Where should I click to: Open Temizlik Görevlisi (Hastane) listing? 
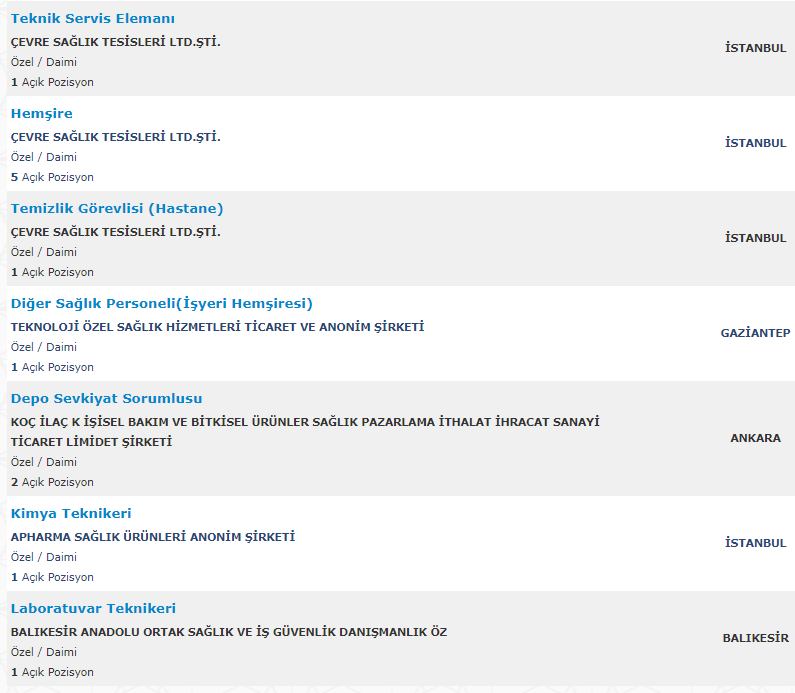(117, 209)
